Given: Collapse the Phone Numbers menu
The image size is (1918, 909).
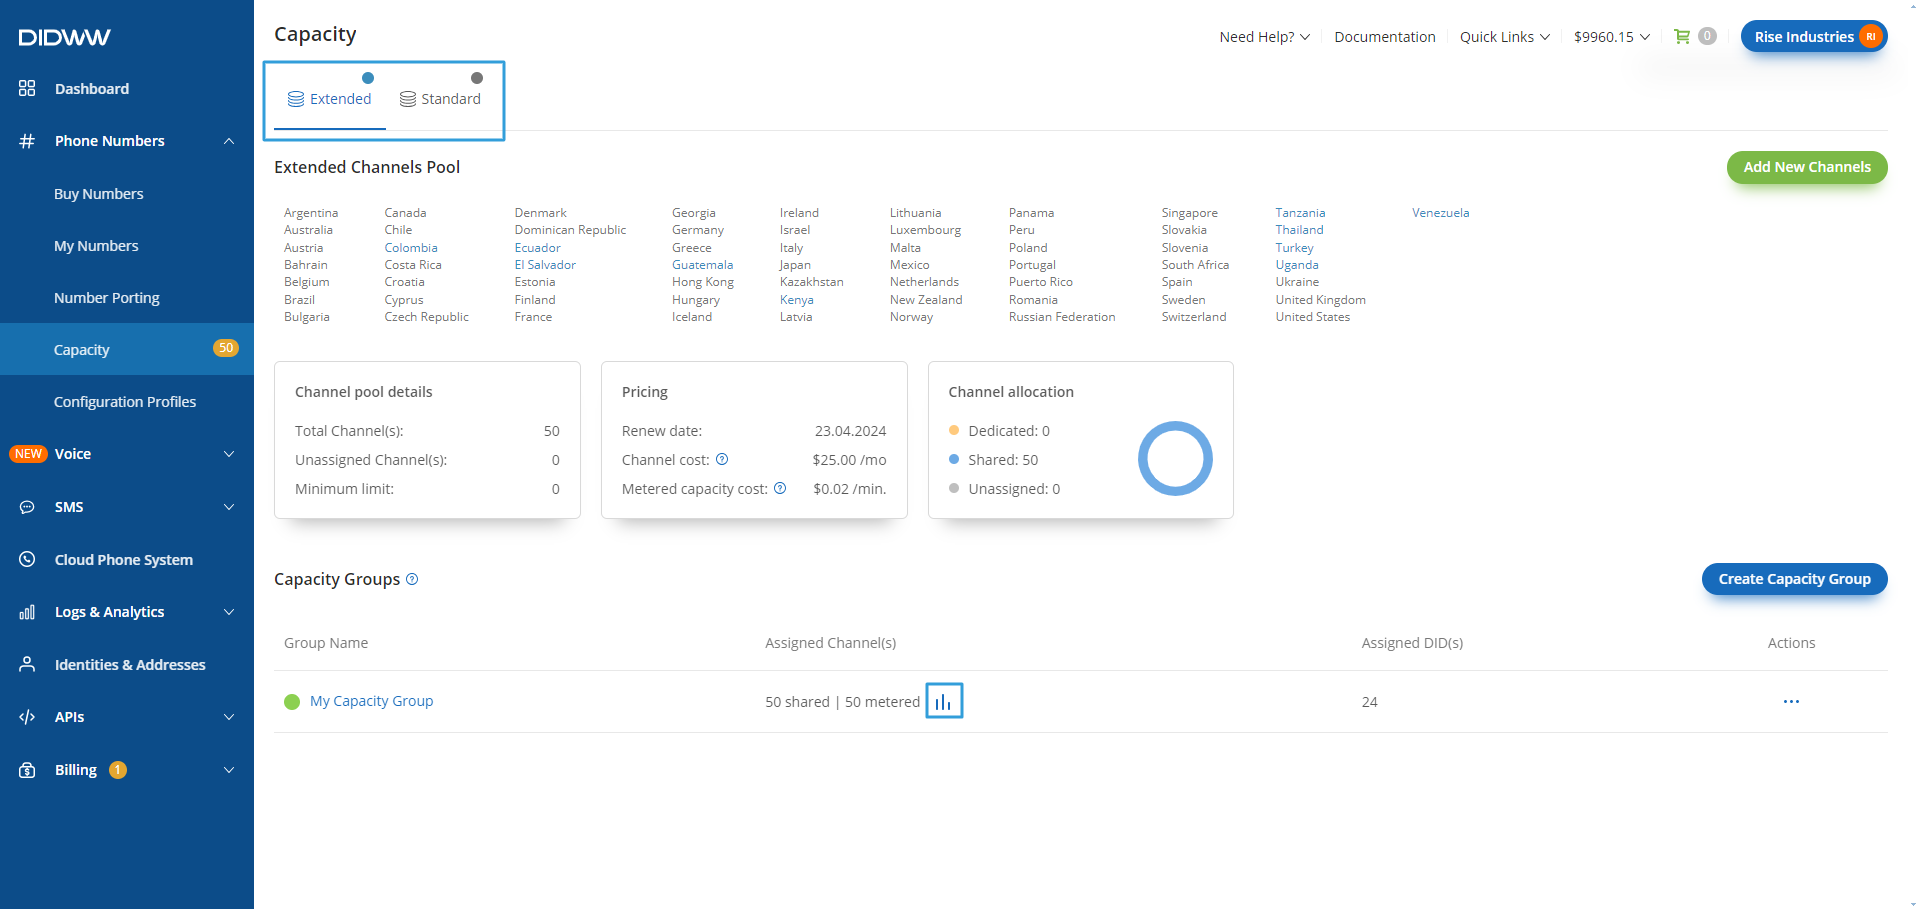Looking at the screenshot, I should click(229, 141).
